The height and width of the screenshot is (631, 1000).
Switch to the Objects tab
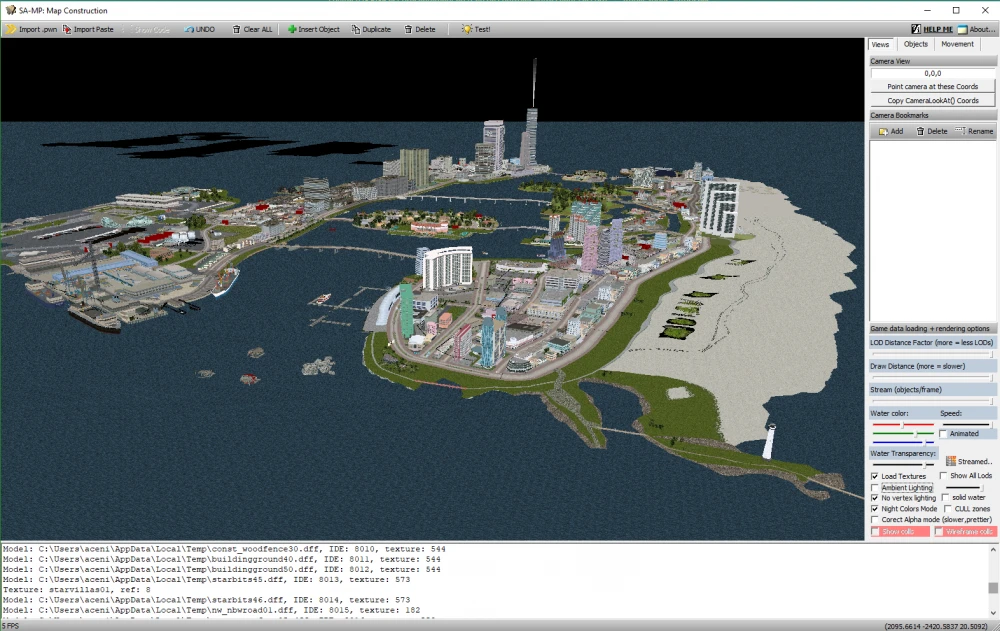[x=916, y=44]
